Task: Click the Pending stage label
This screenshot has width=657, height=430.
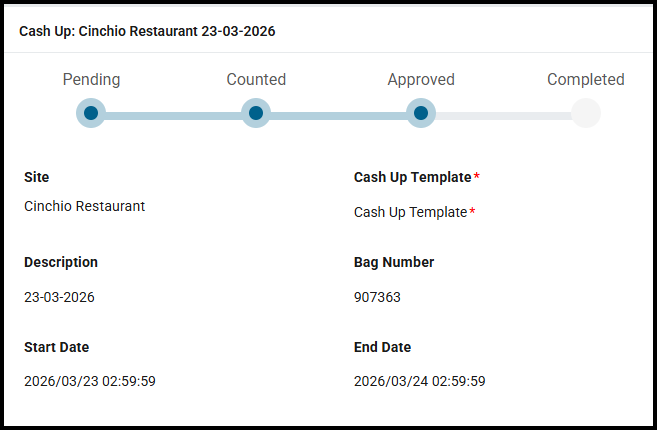Action: 91,80
